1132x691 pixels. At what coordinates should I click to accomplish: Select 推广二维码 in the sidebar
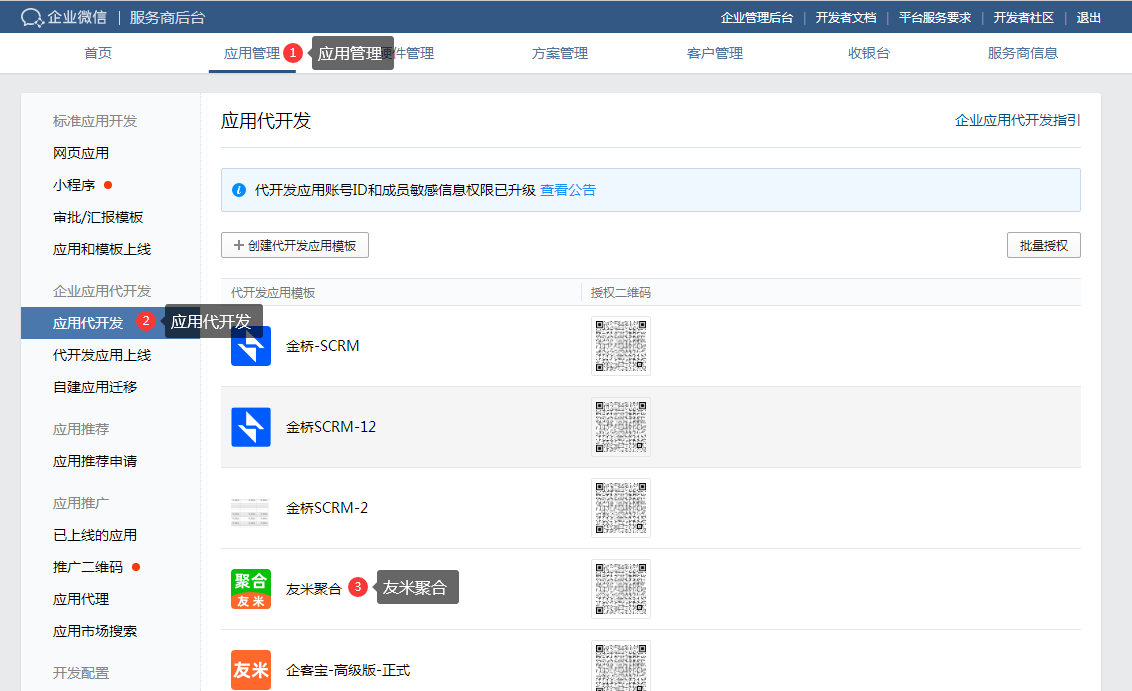point(88,567)
